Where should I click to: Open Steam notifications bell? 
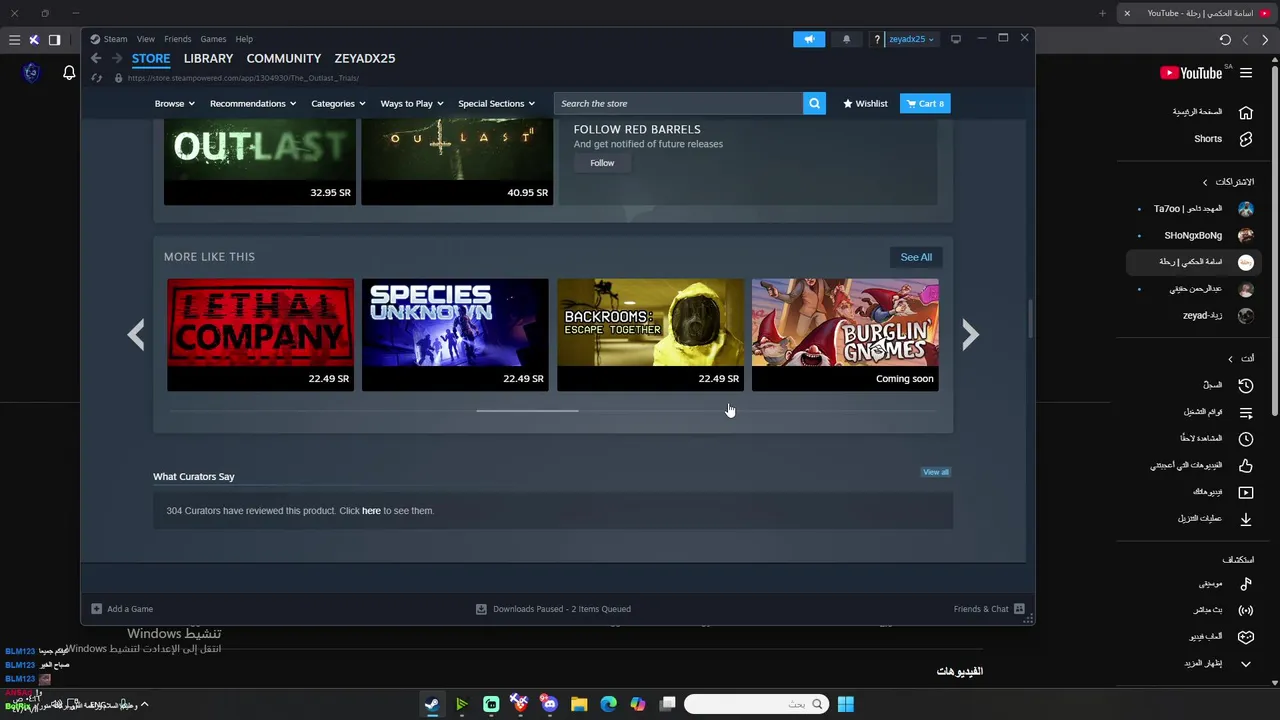coord(846,39)
